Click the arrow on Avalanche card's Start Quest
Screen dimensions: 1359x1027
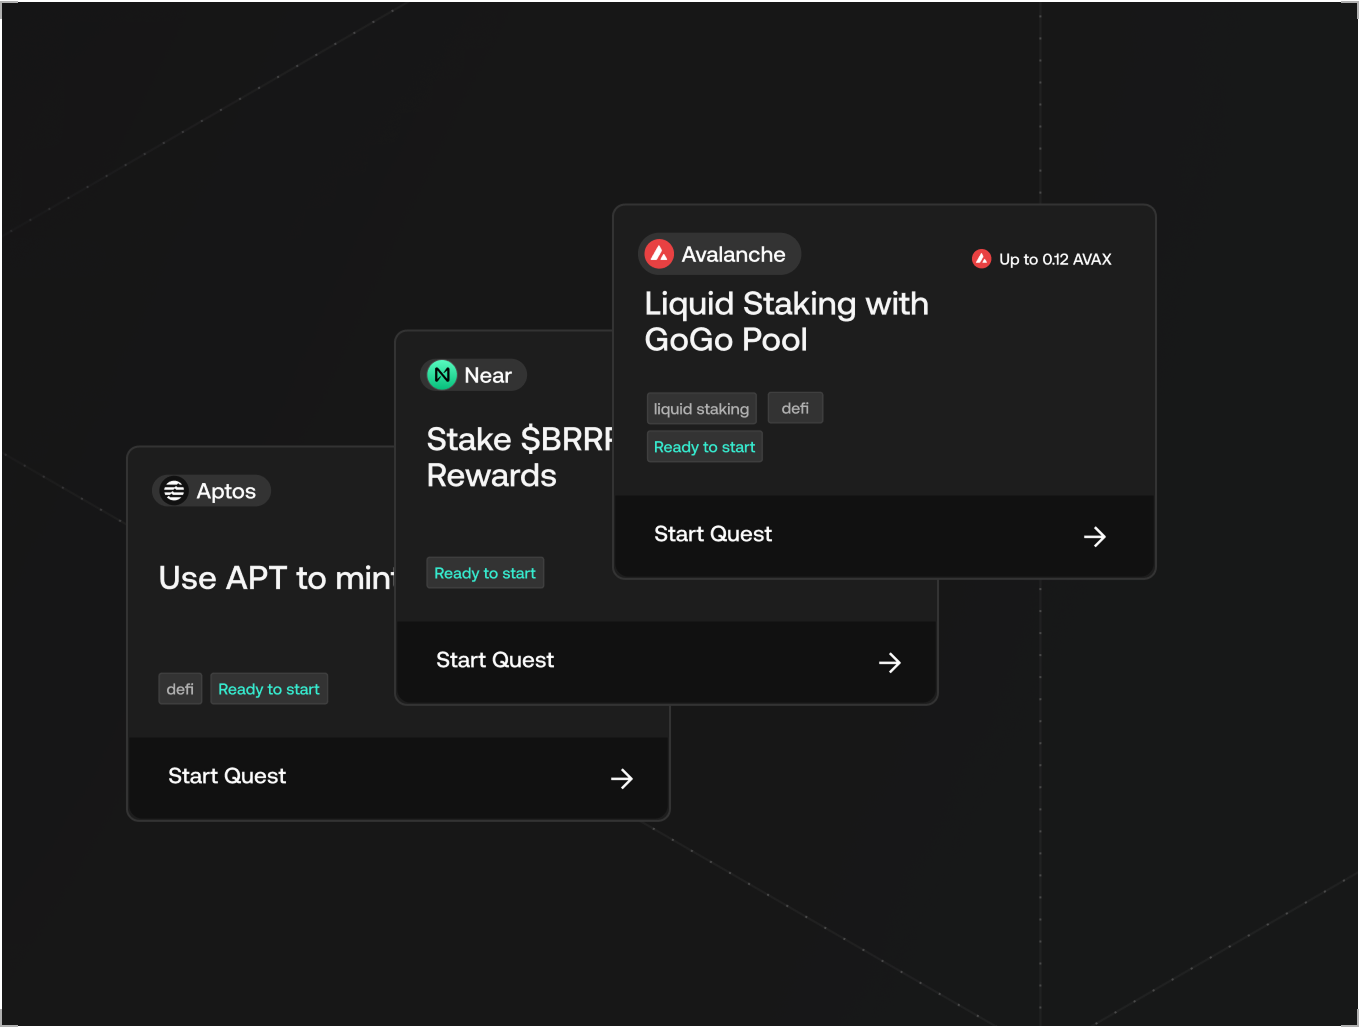1095,537
